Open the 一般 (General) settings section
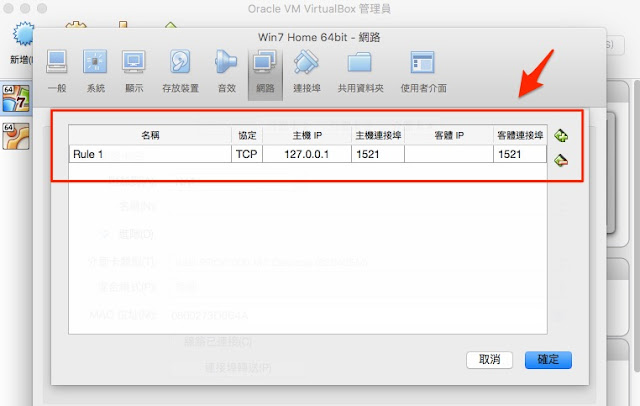This screenshot has width=640, height=406. (x=57, y=72)
